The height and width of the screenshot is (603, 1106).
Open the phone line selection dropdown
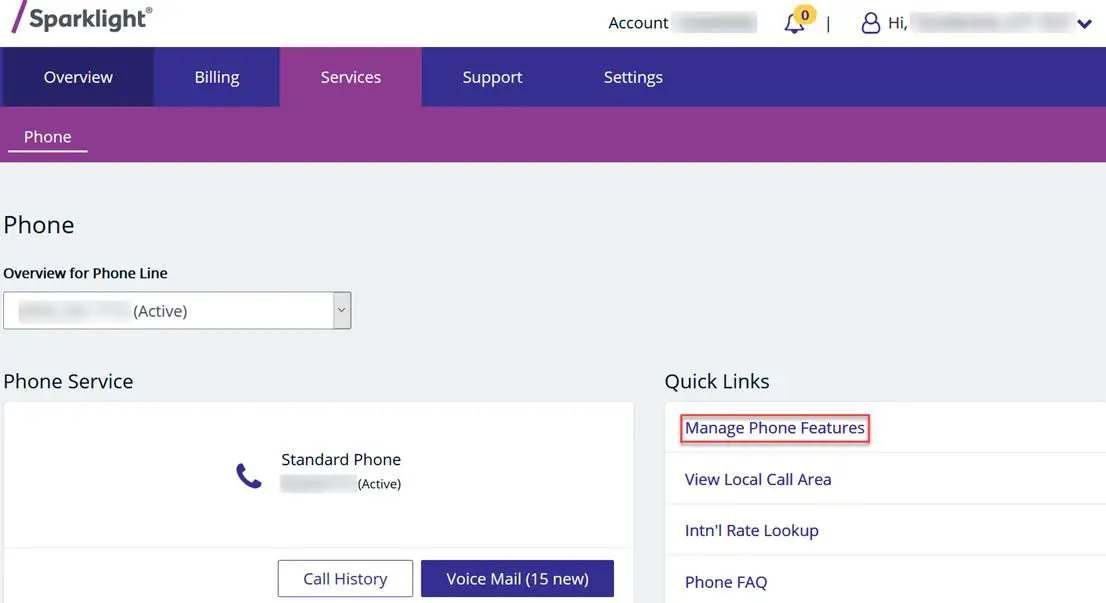(x=177, y=310)
